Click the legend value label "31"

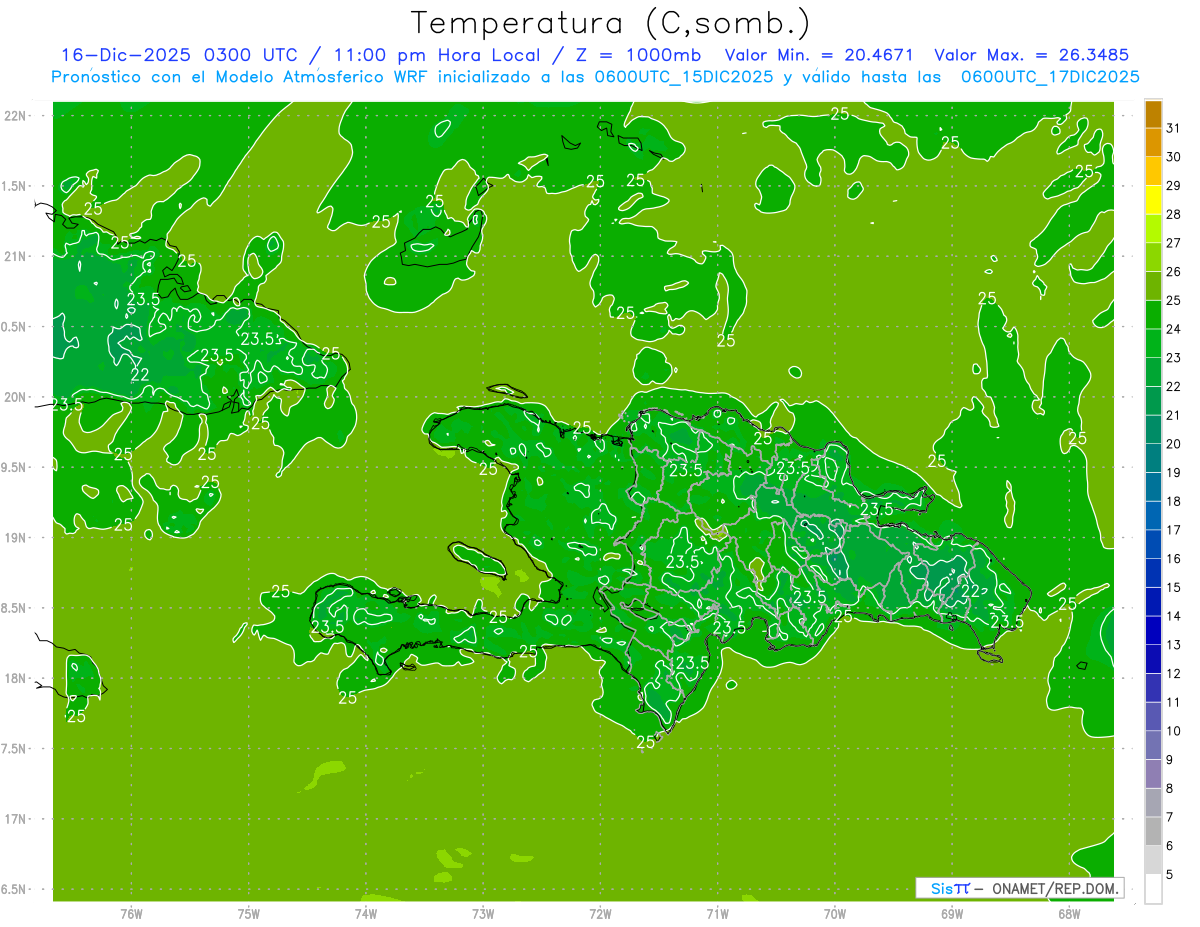pos(1173,129)
